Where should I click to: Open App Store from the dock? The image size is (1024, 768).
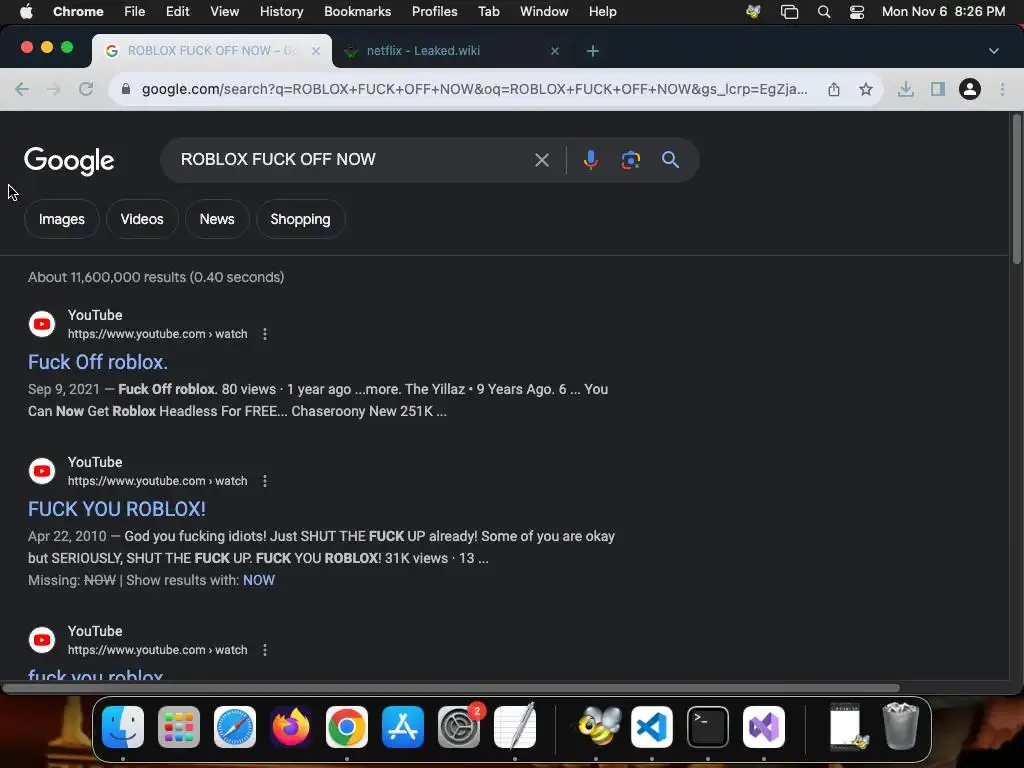403,727
